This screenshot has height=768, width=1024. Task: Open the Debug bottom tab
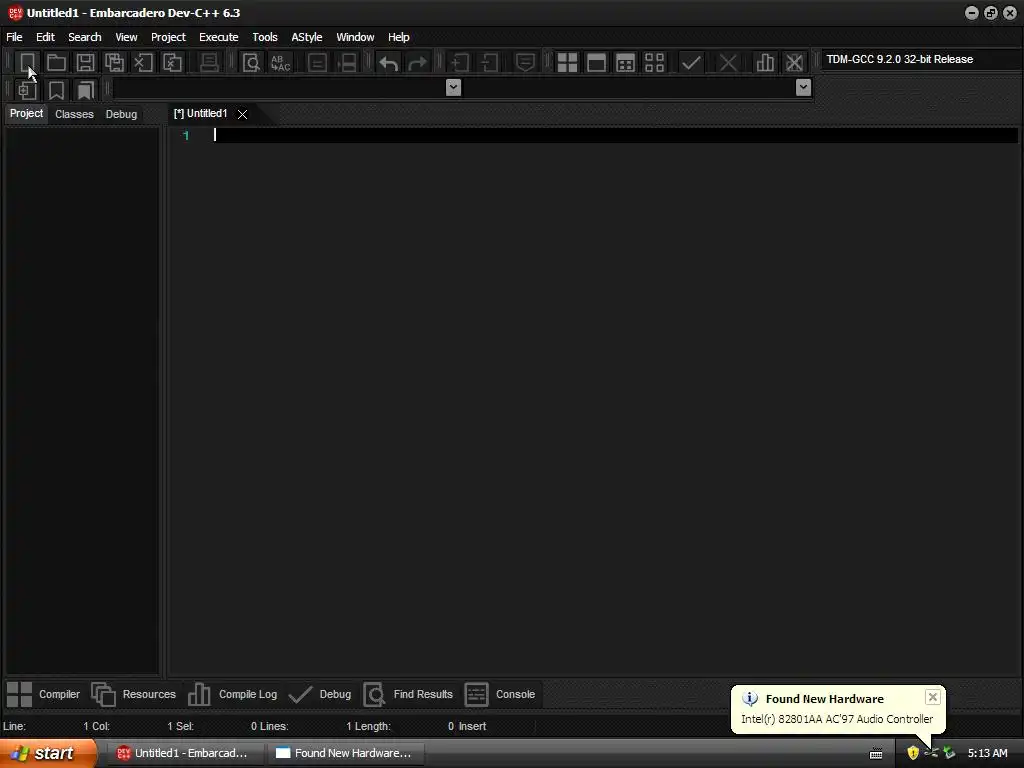point(319,694)
